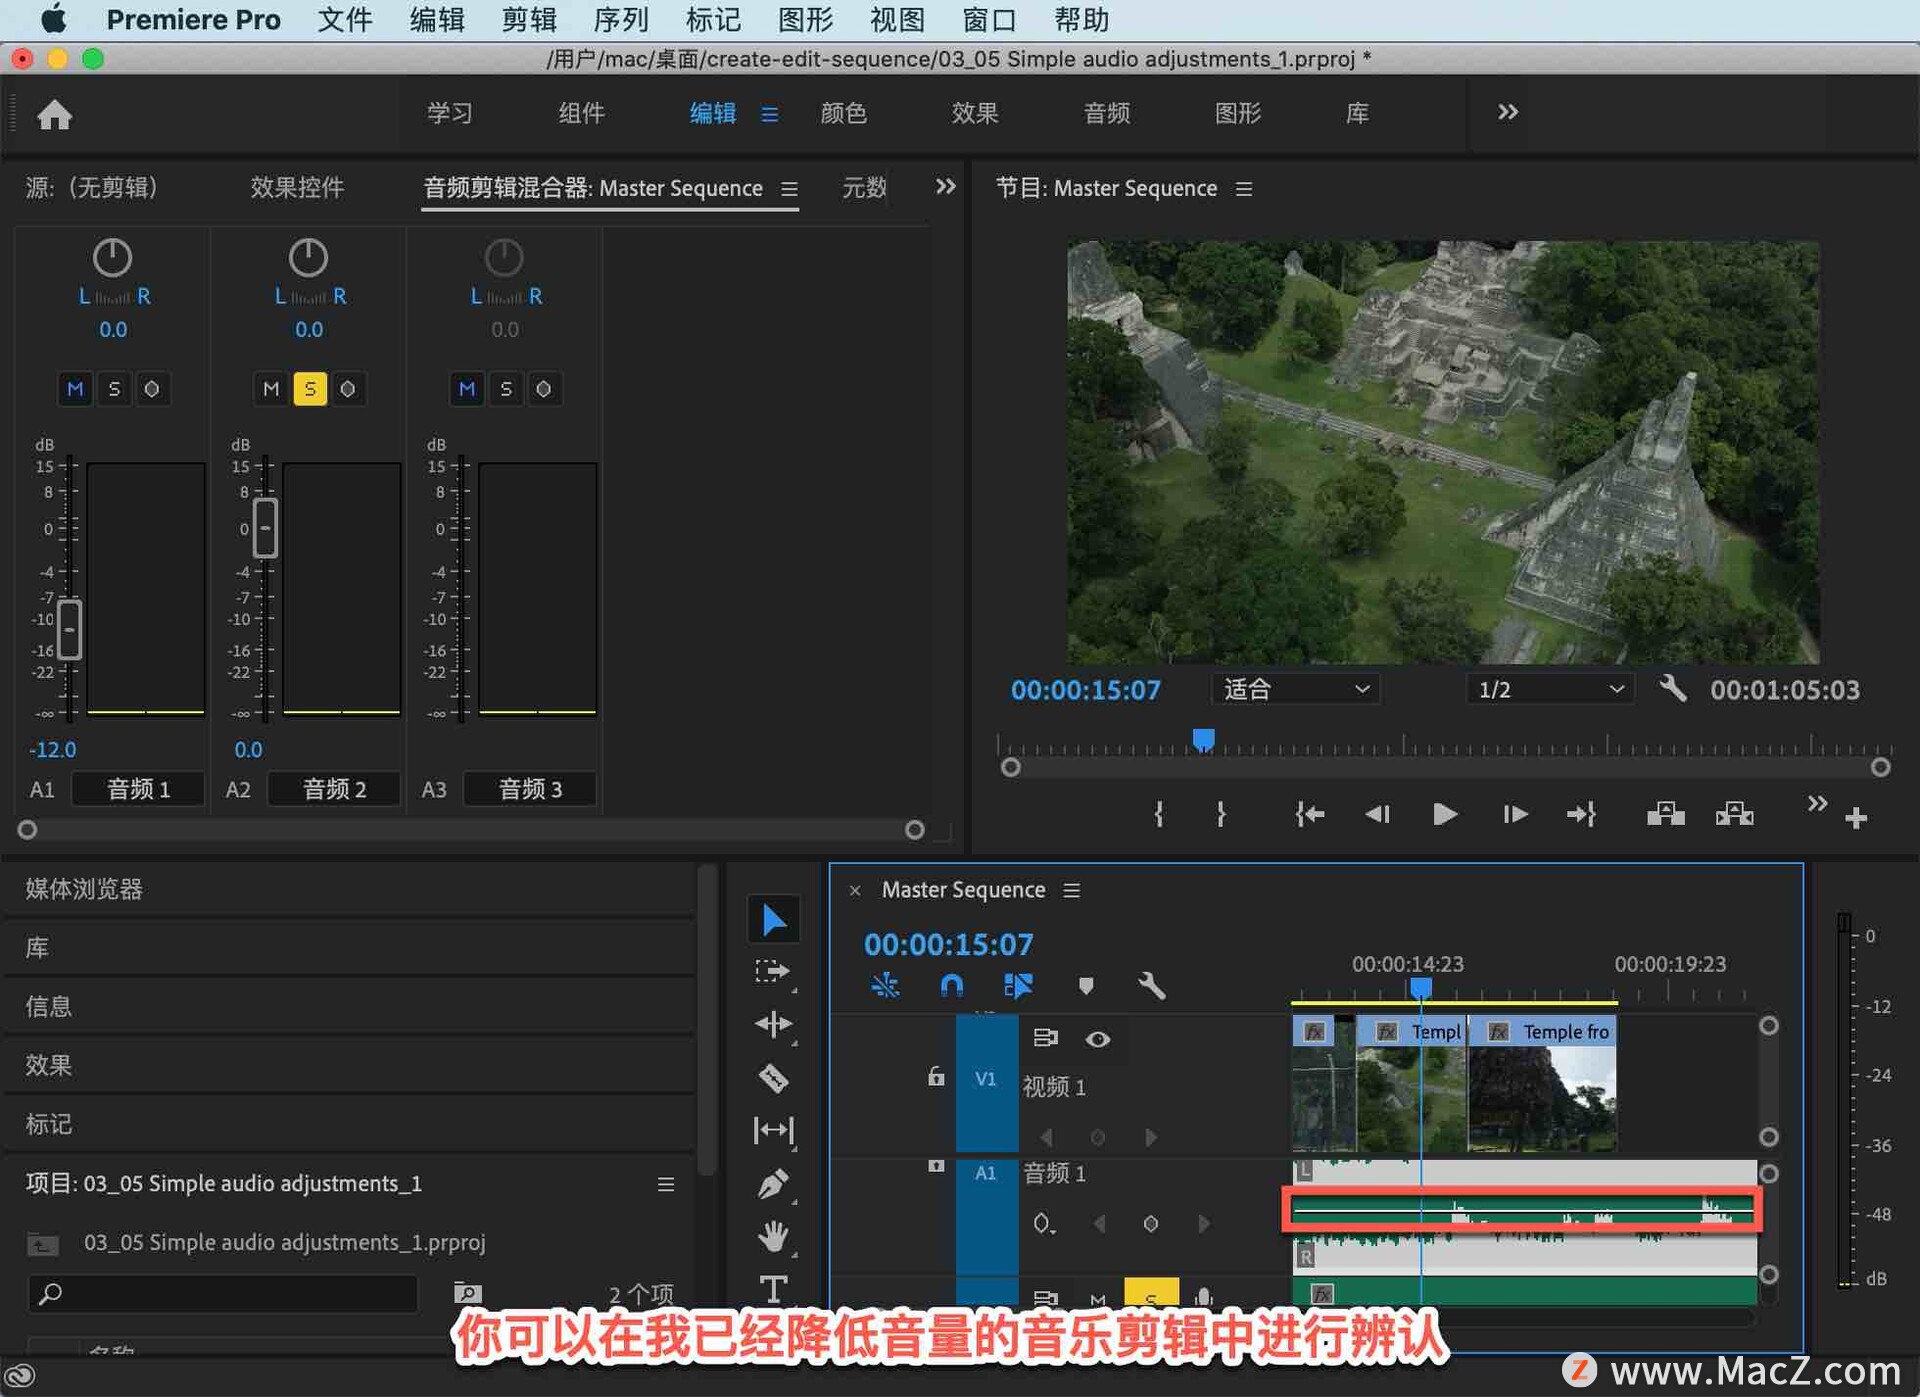Toggle Mute on audio track 1
This screenshot has width=1920, height=1397.
[x=75, y=389]
